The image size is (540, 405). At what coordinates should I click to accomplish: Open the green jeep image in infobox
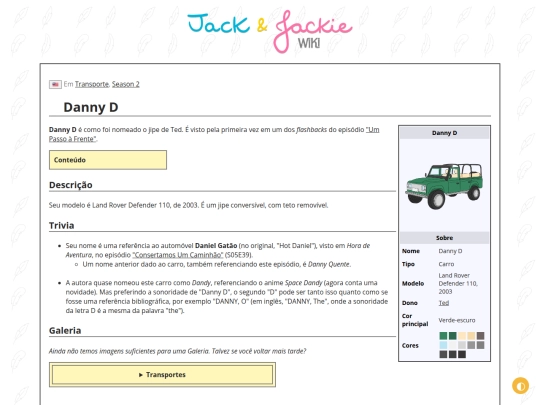point(444,186)
